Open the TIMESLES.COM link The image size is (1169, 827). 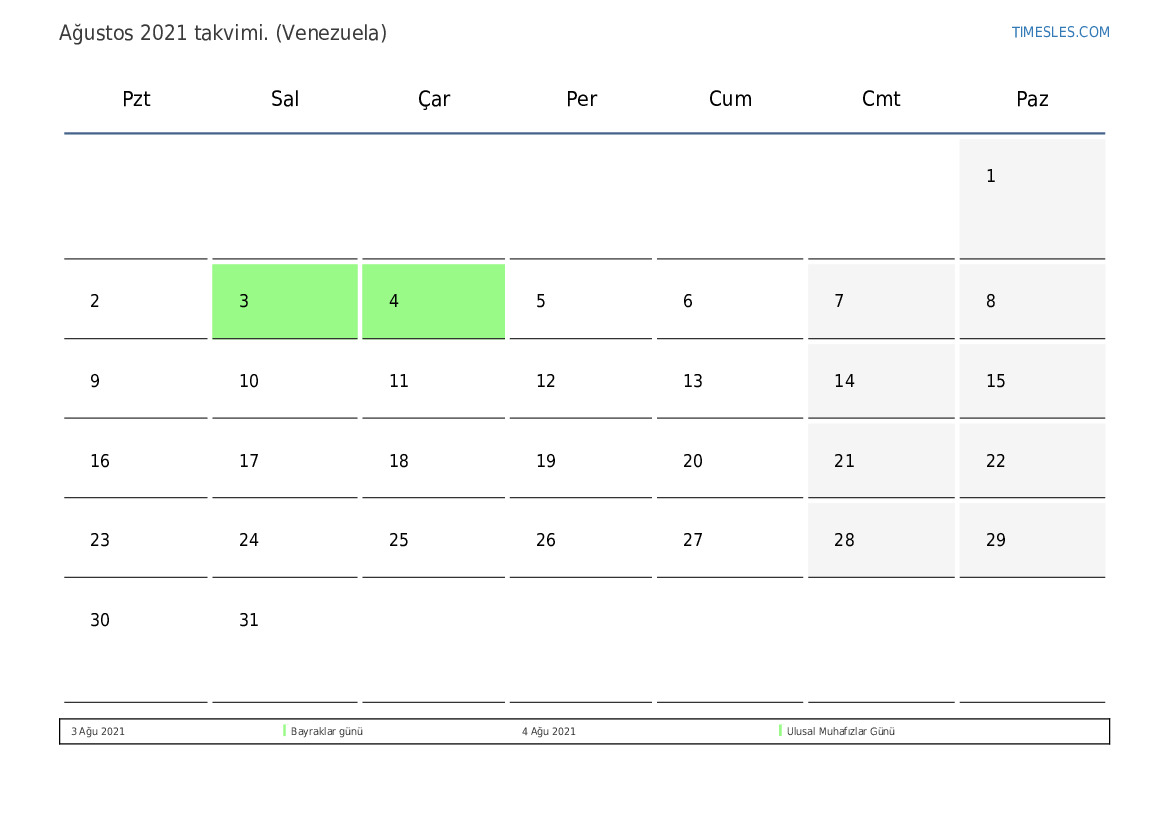(x=1060, y=32)
